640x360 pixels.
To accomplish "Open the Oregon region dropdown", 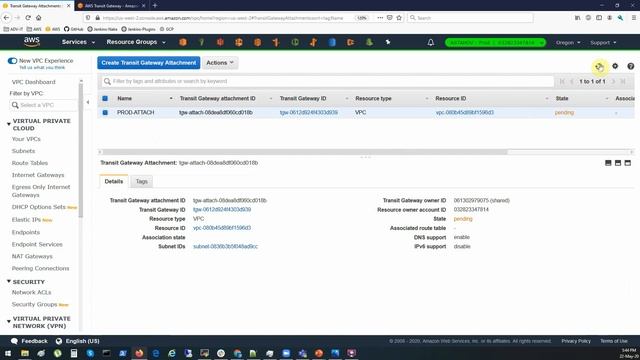I will [x=568, y=42].
